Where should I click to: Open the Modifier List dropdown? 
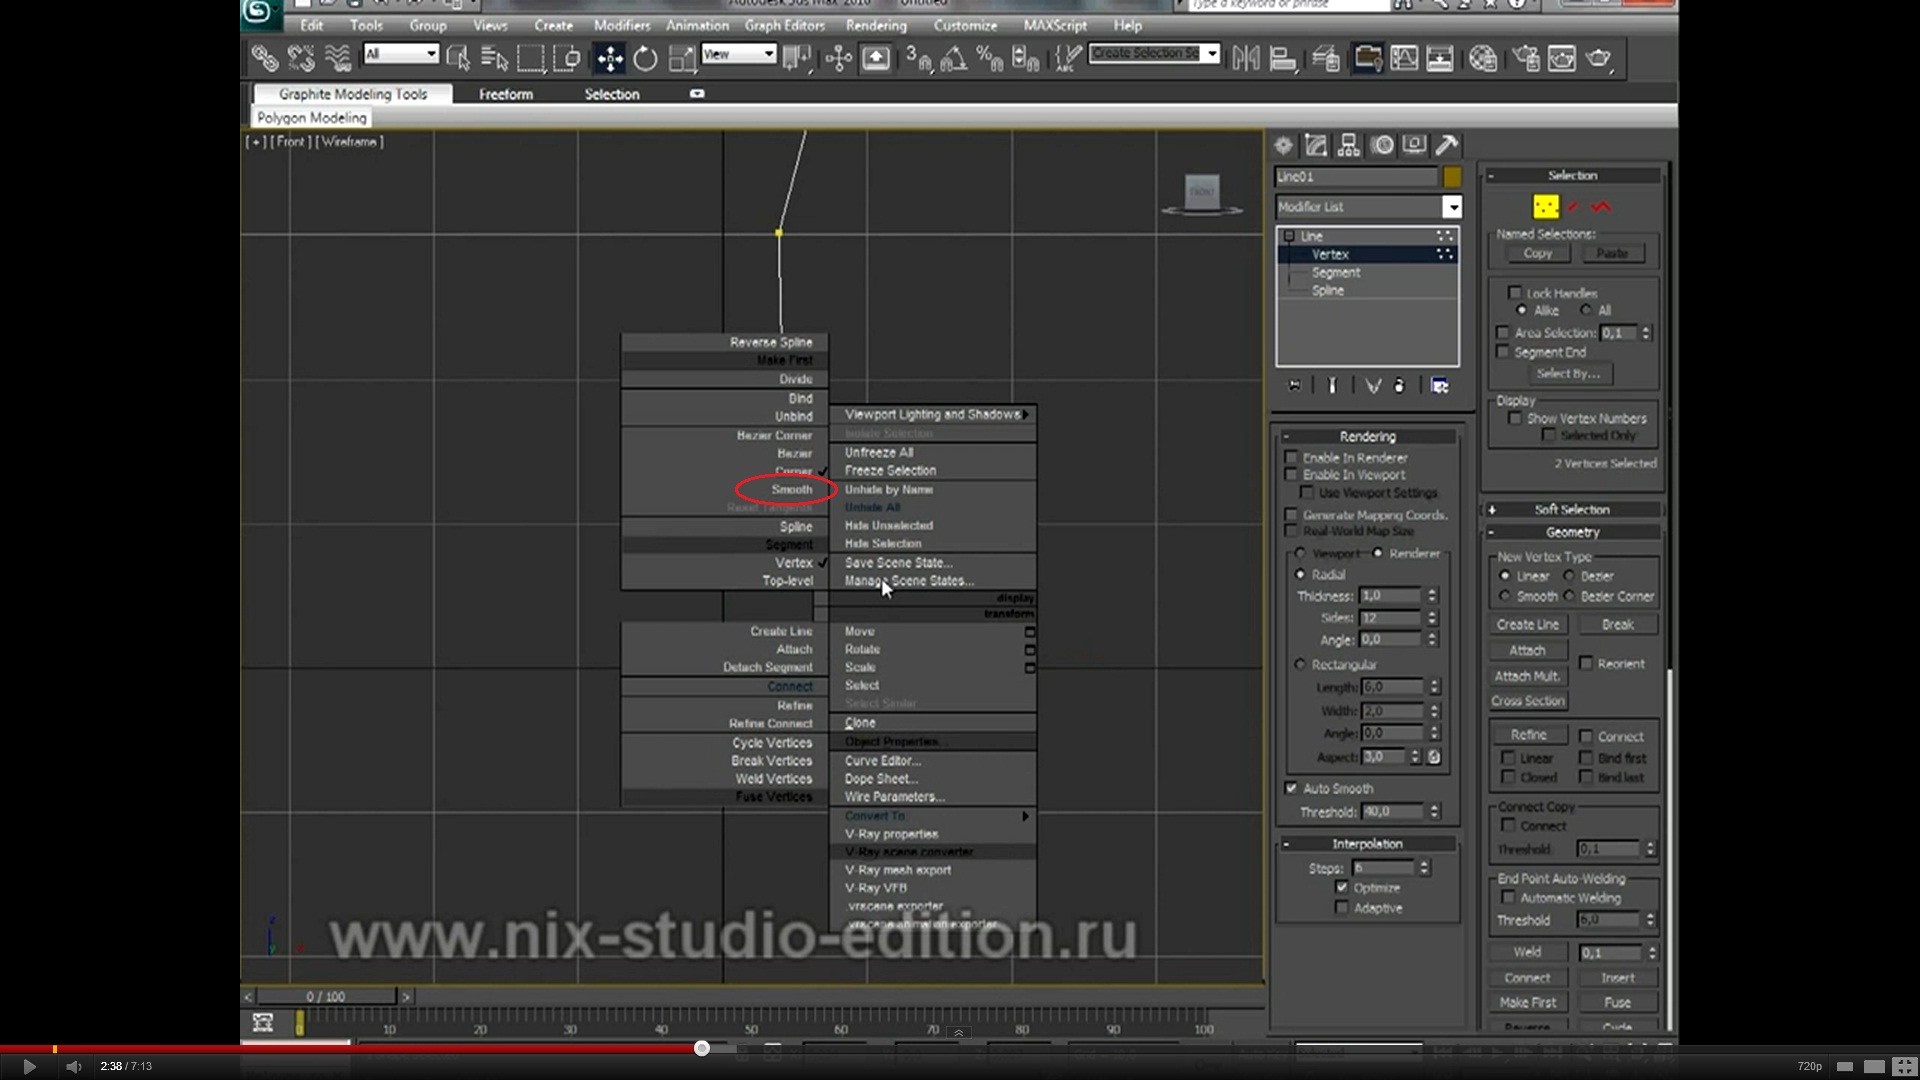[x=1452, y=207]
